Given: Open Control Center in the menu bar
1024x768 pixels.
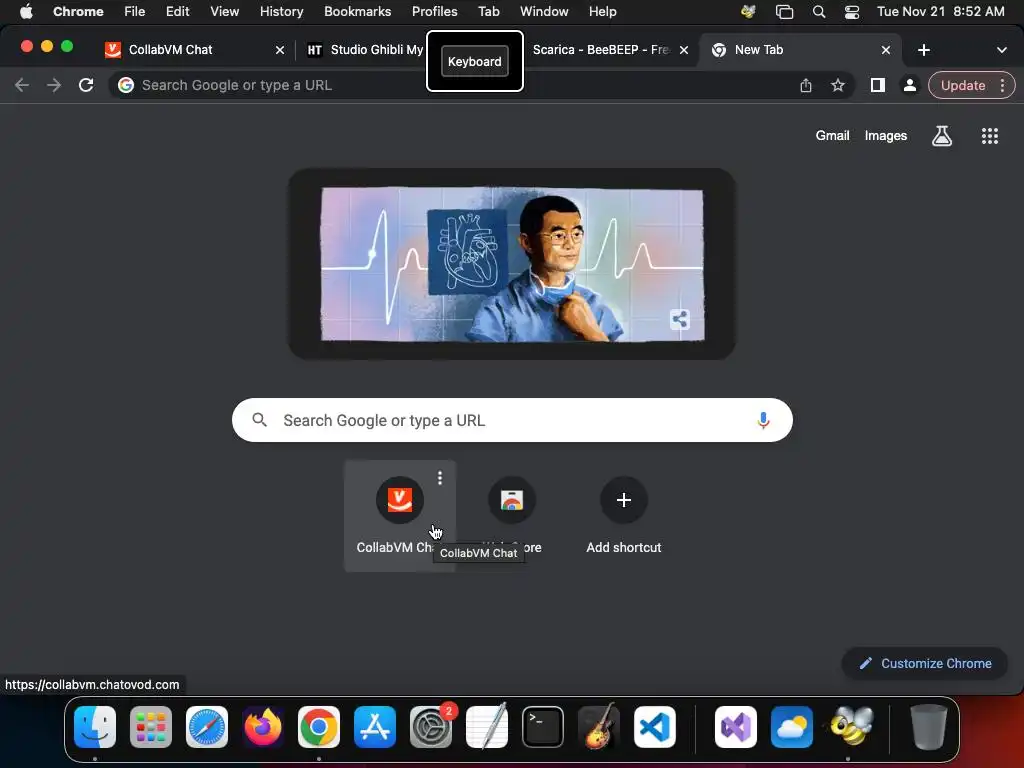Looking at the screenshot, I should 852,12.
